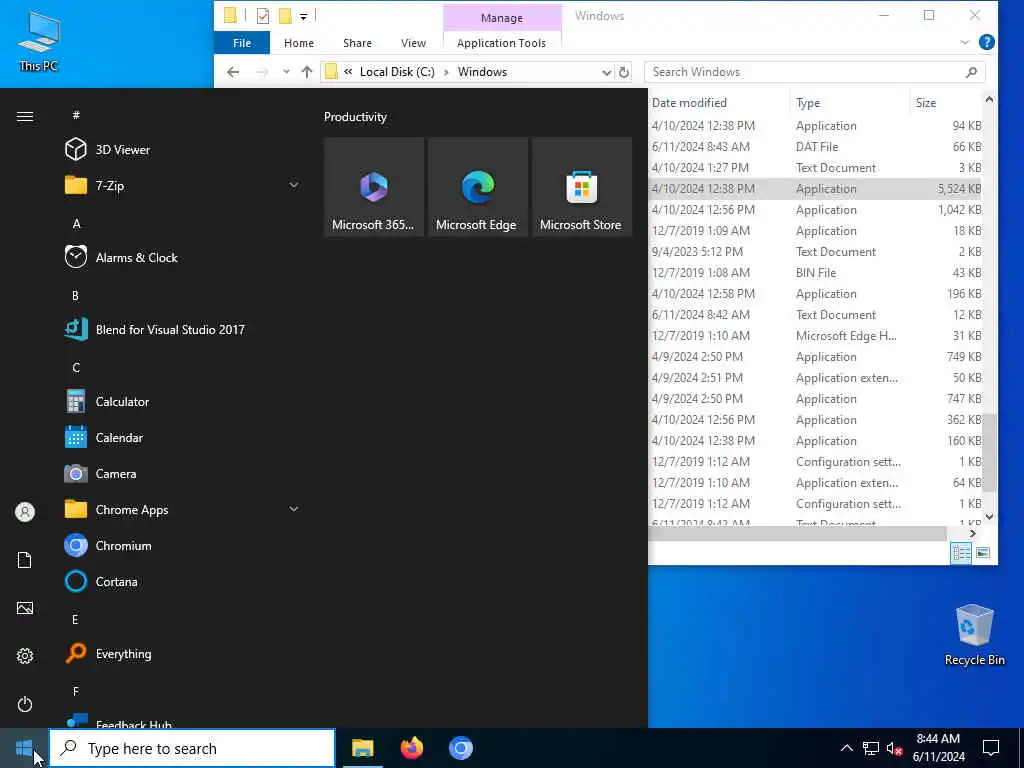Open the address bar history dropdown
Image resolution: width=1024 pixels, height=768 pixels.
point(607,72)
